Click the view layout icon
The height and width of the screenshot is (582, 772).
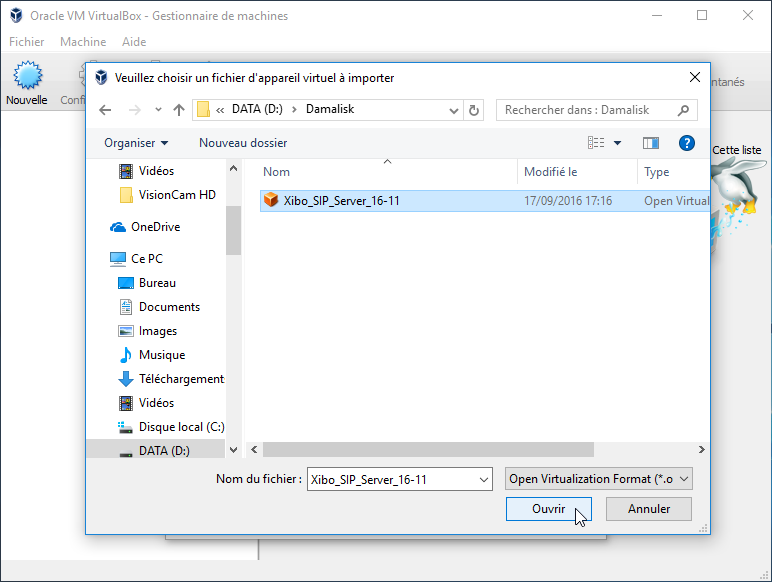596,143
